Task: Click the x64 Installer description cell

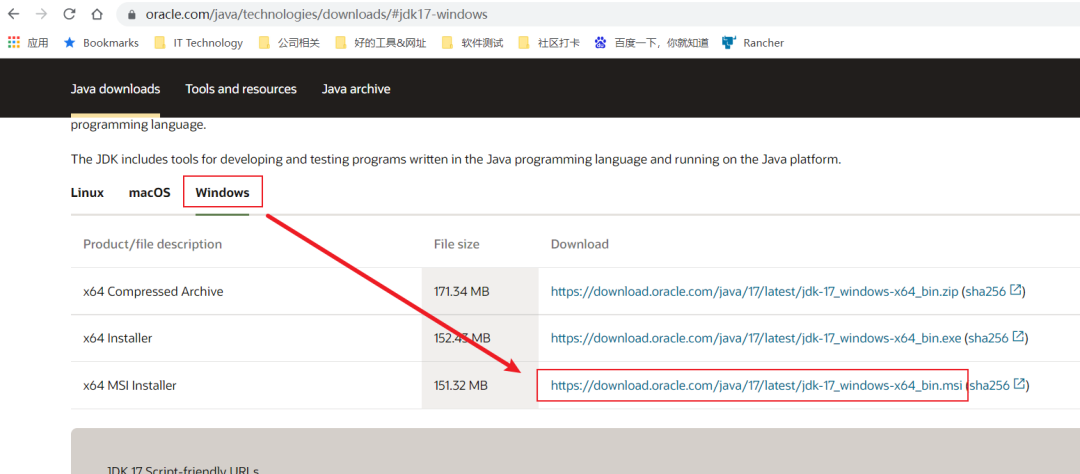Action: (118, 338)
